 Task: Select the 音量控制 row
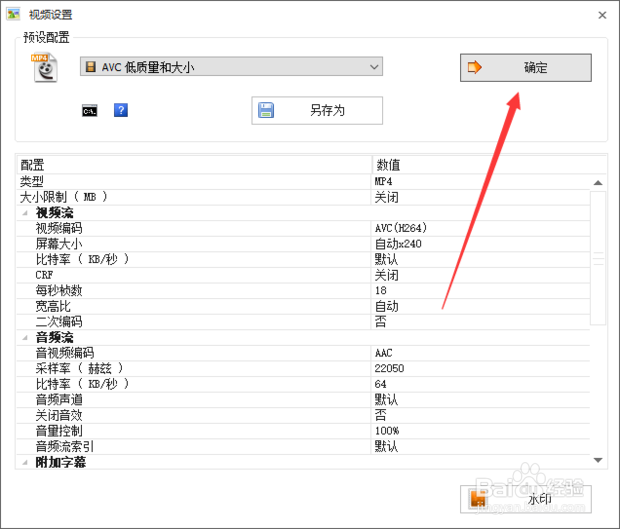click(303, 431)
